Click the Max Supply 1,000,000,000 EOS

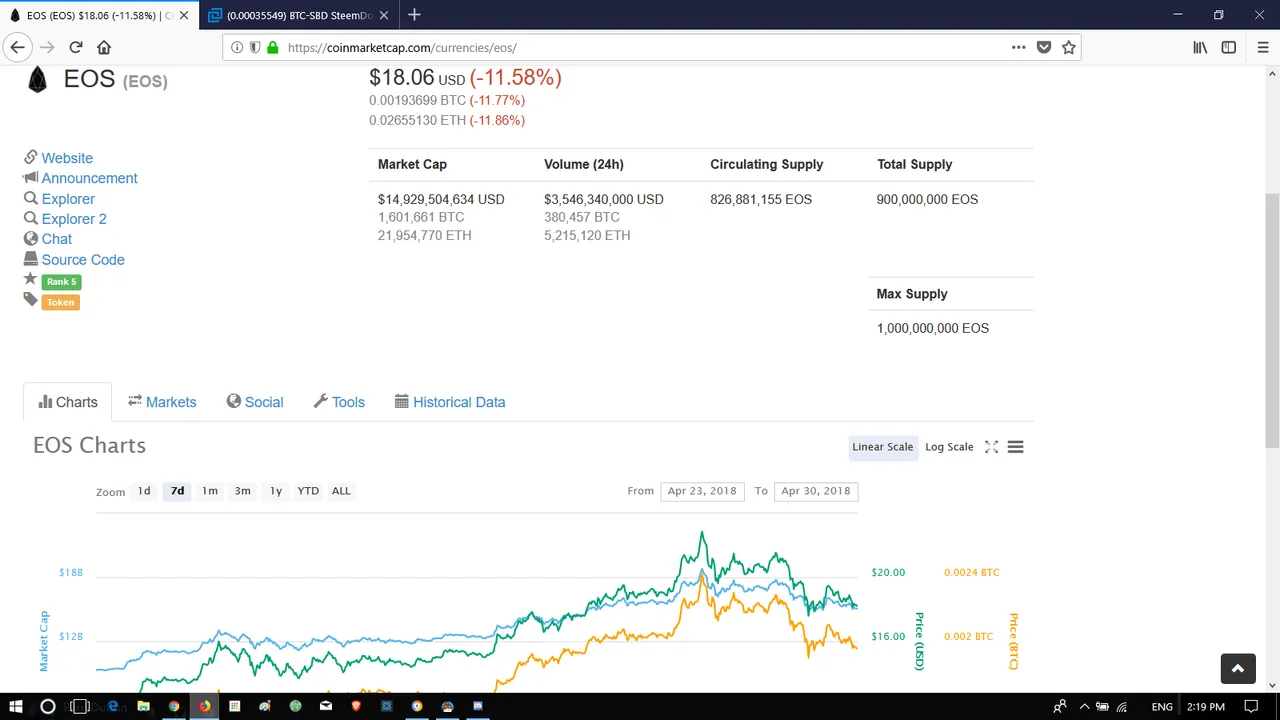pos(933,328)
